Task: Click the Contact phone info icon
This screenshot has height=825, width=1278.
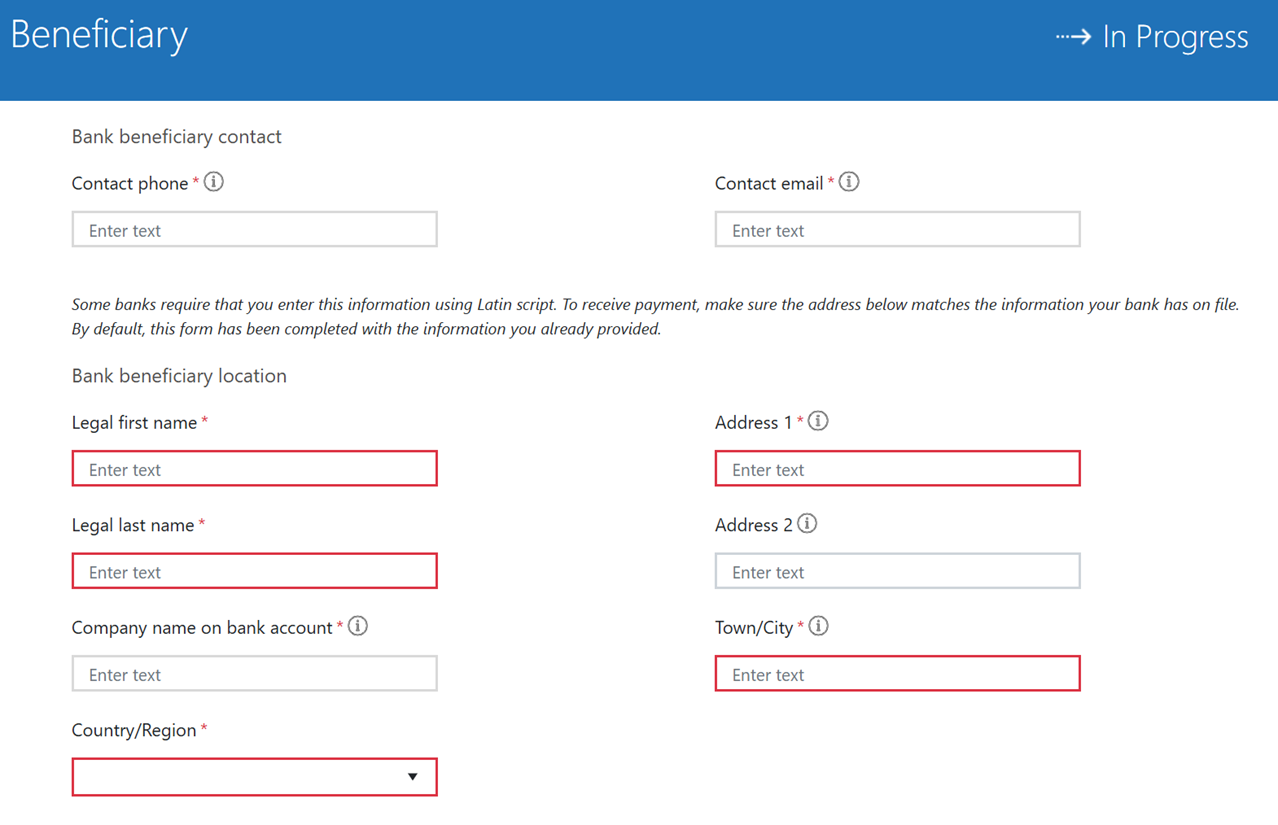Action: point(214,182)
